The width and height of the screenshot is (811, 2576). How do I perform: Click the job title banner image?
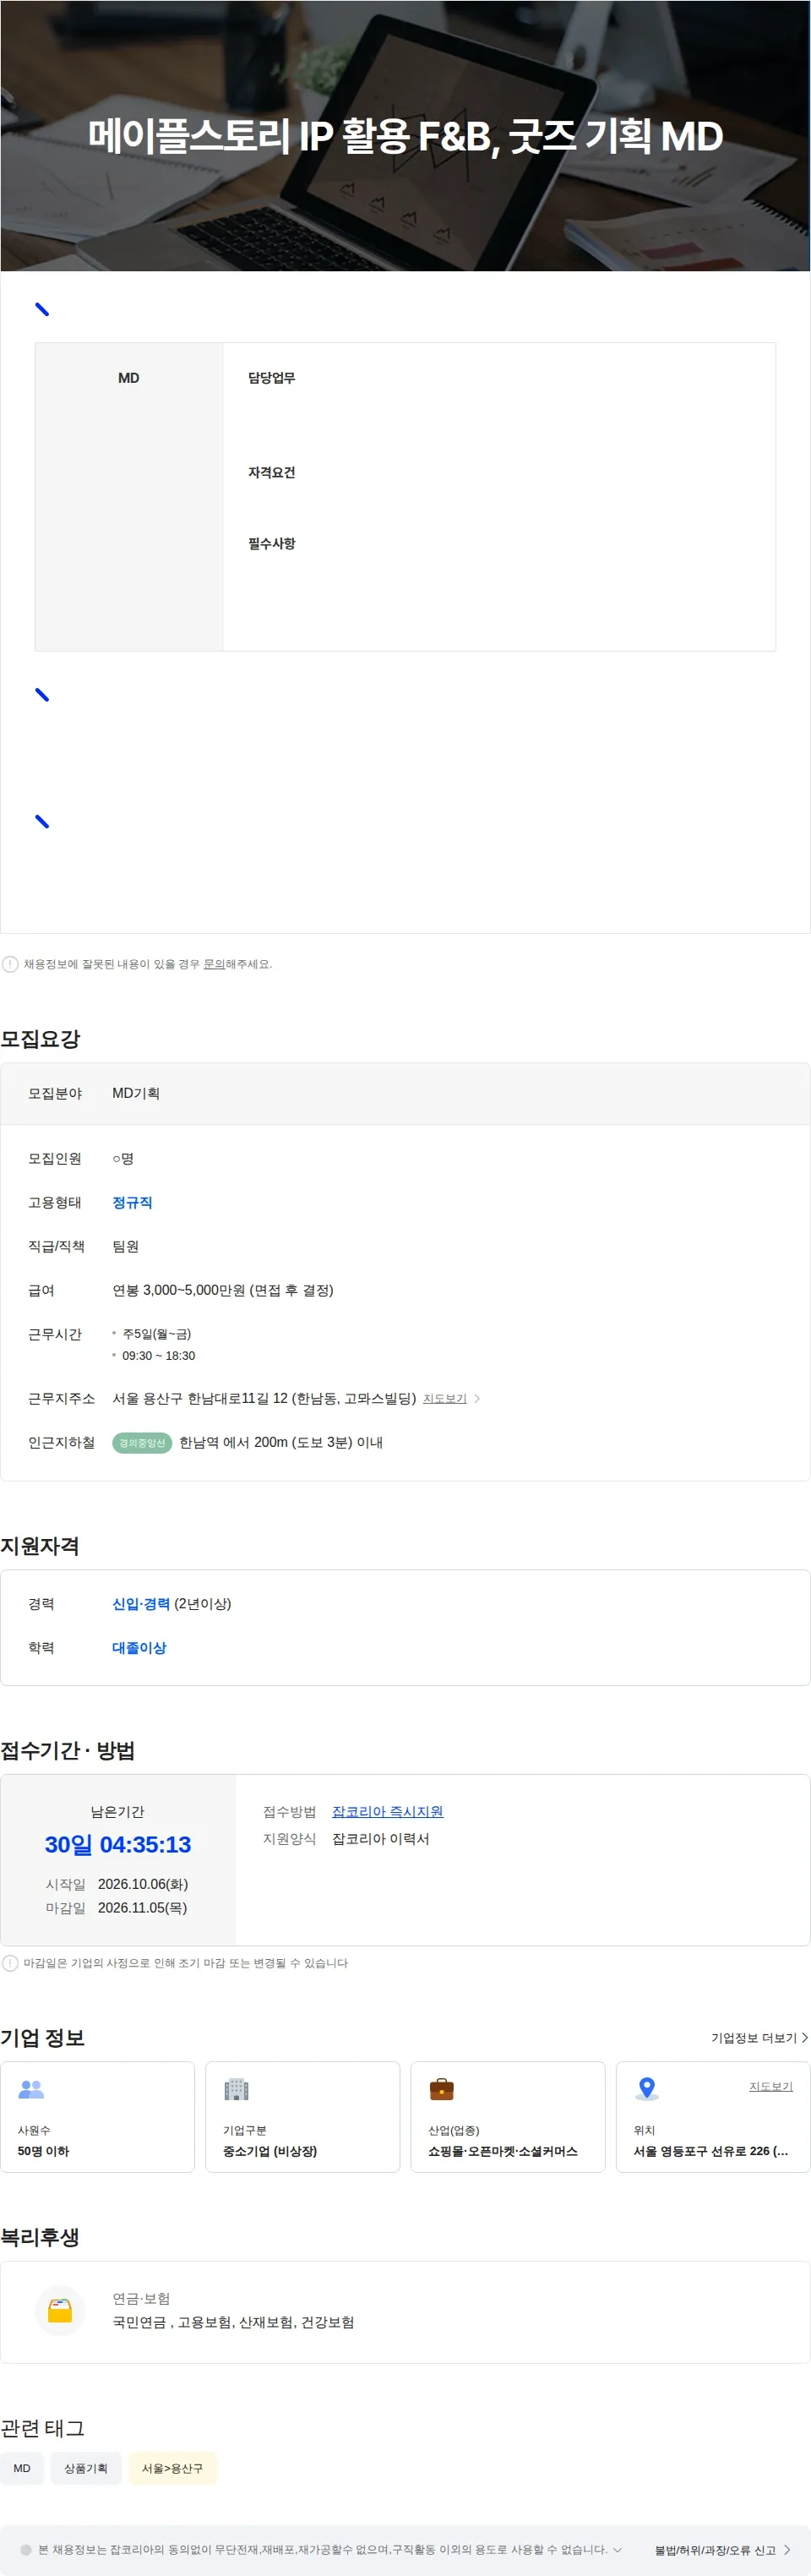click(405, 136)
